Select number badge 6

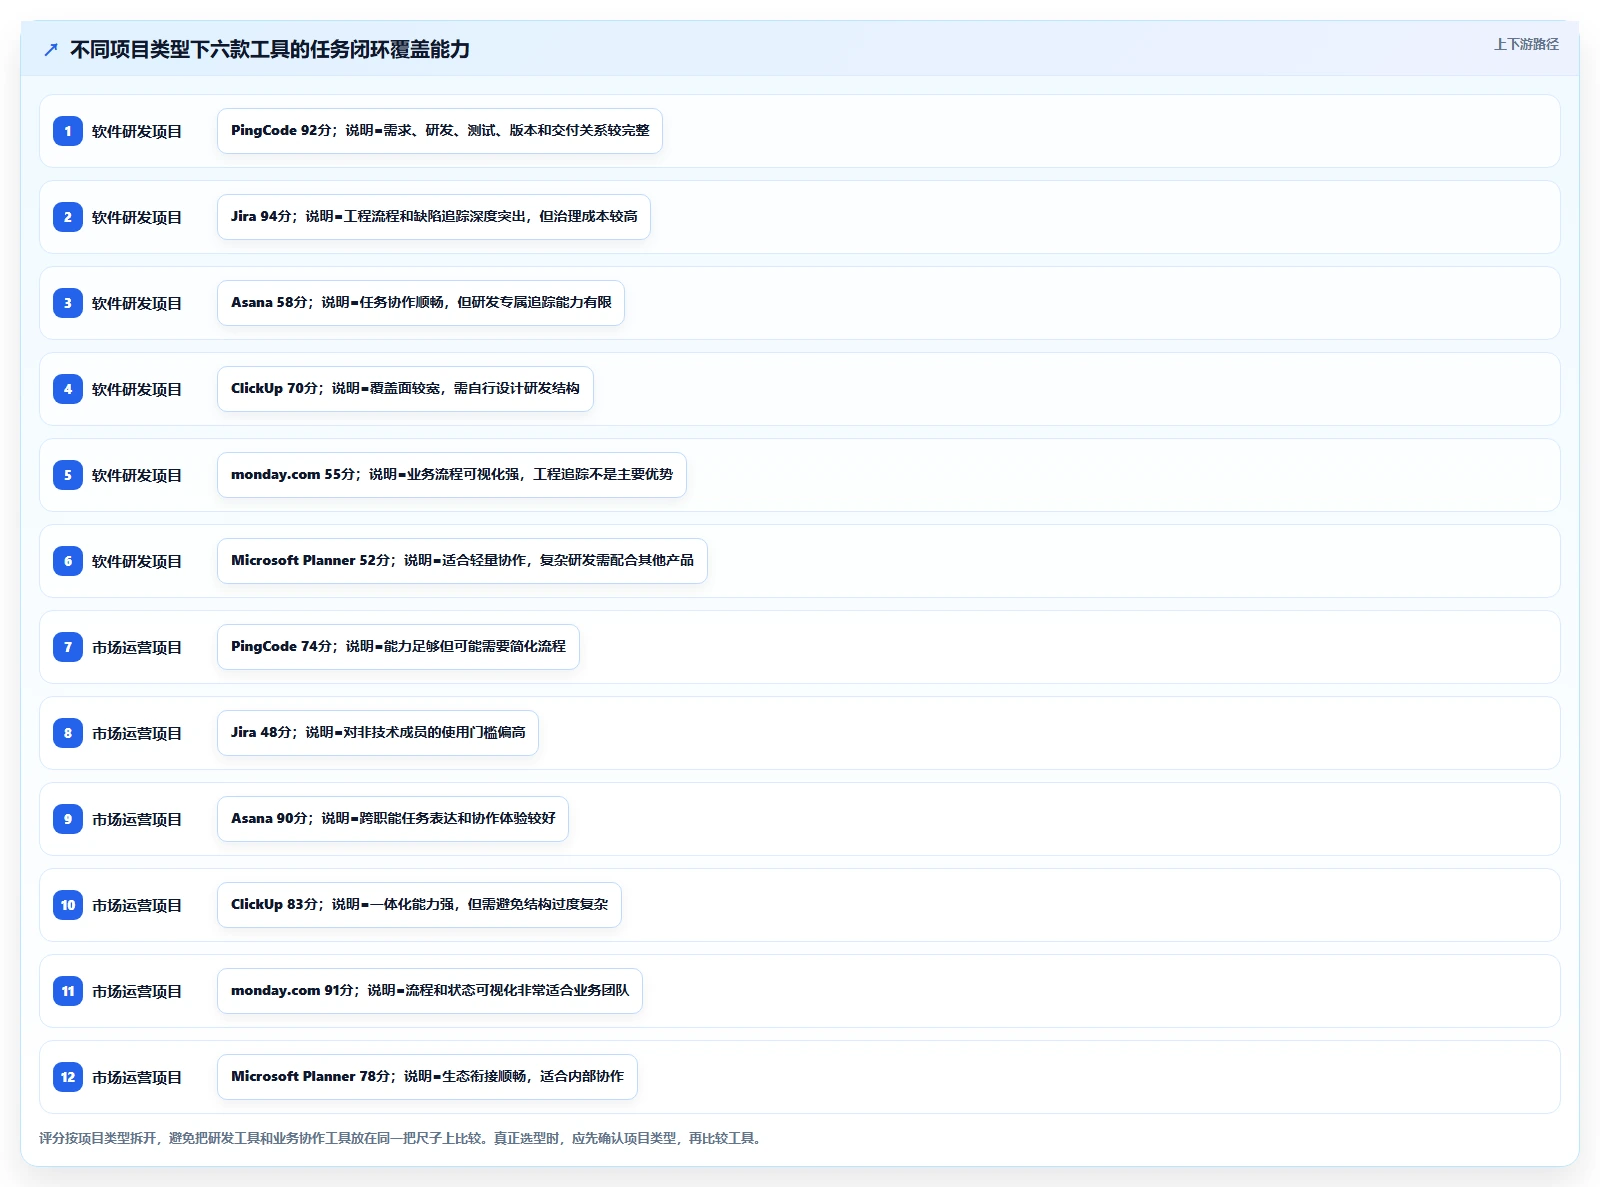[68, 561]
